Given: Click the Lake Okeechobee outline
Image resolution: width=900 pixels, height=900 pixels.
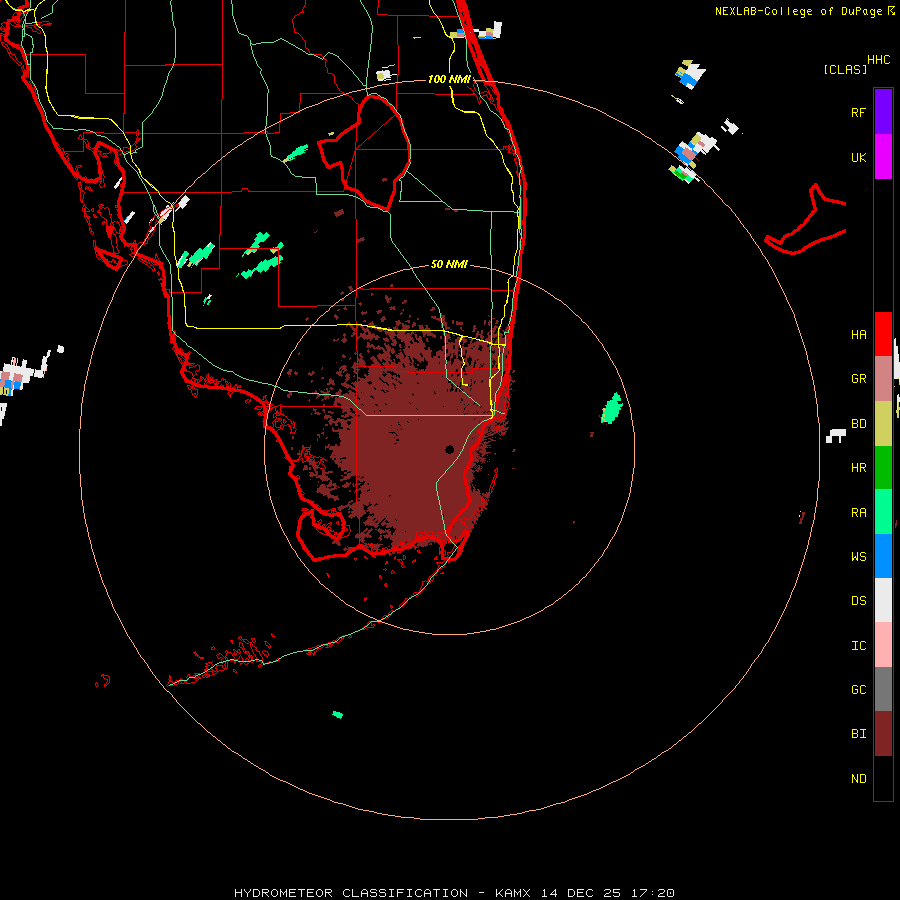Looking at the screenshot, I should click(x=364, y=153).
